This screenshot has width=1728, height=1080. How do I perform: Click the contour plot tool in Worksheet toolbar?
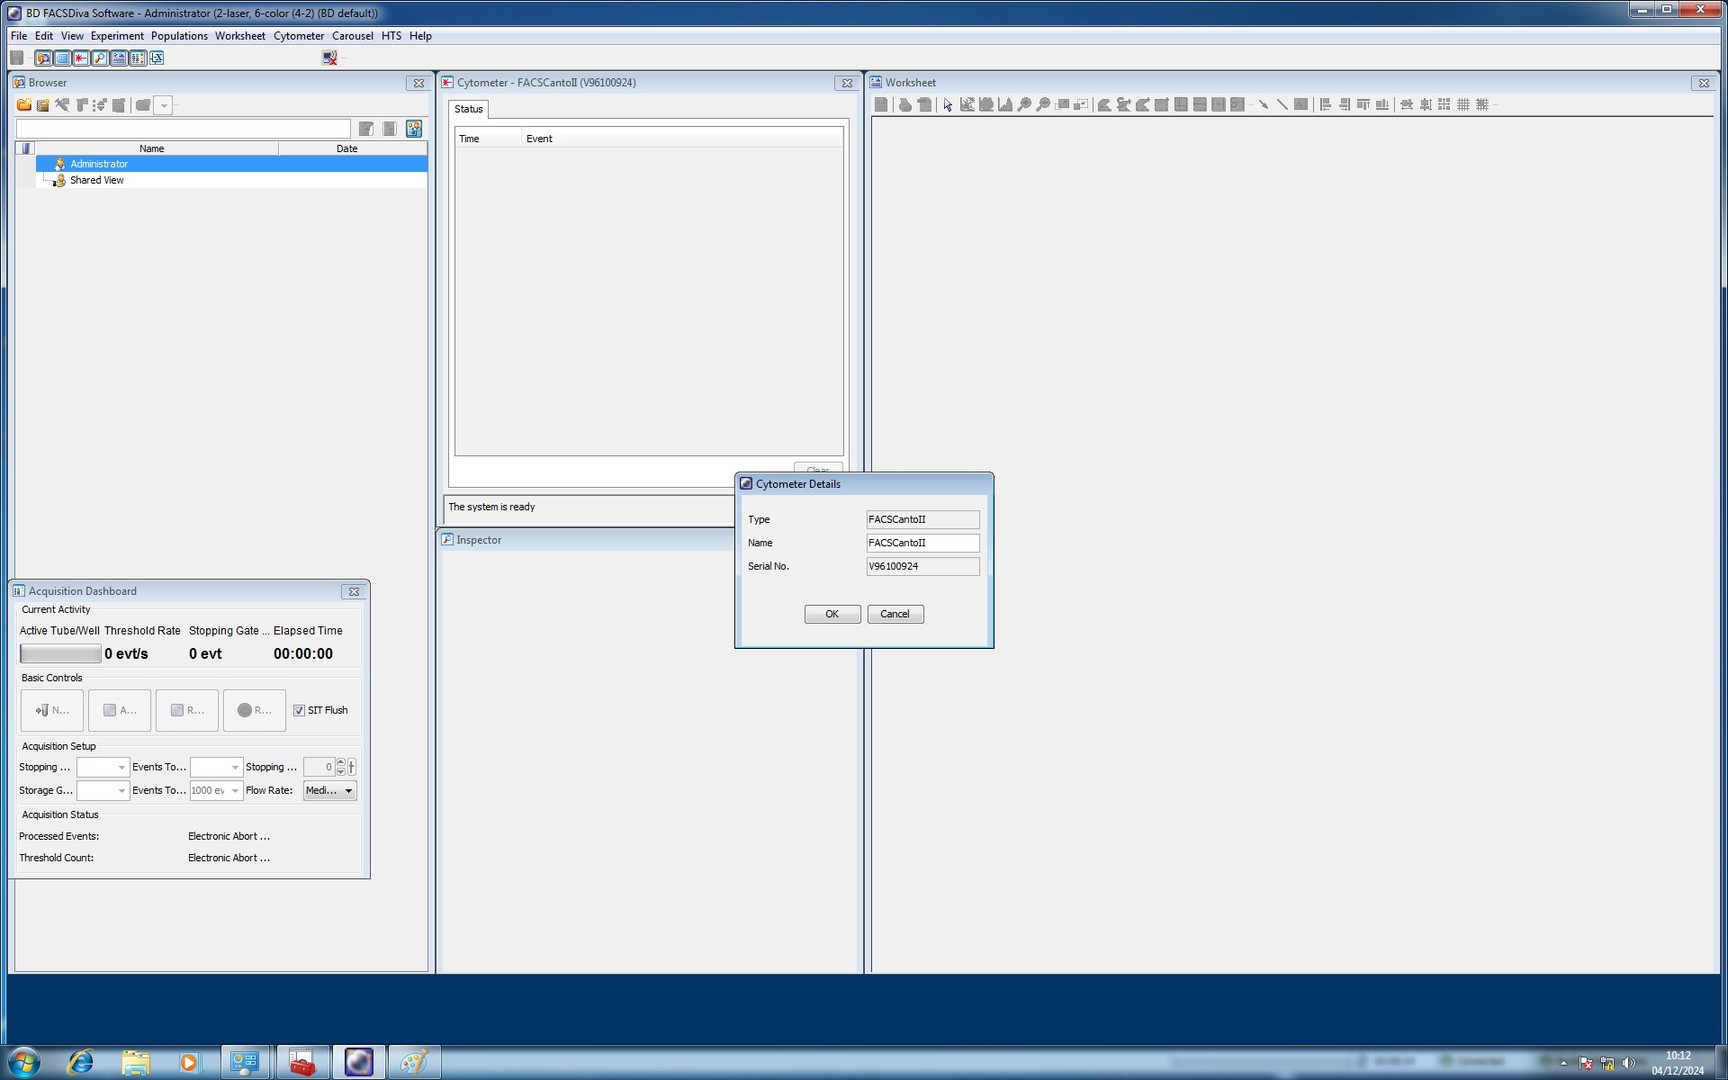(x=987, y=104)
